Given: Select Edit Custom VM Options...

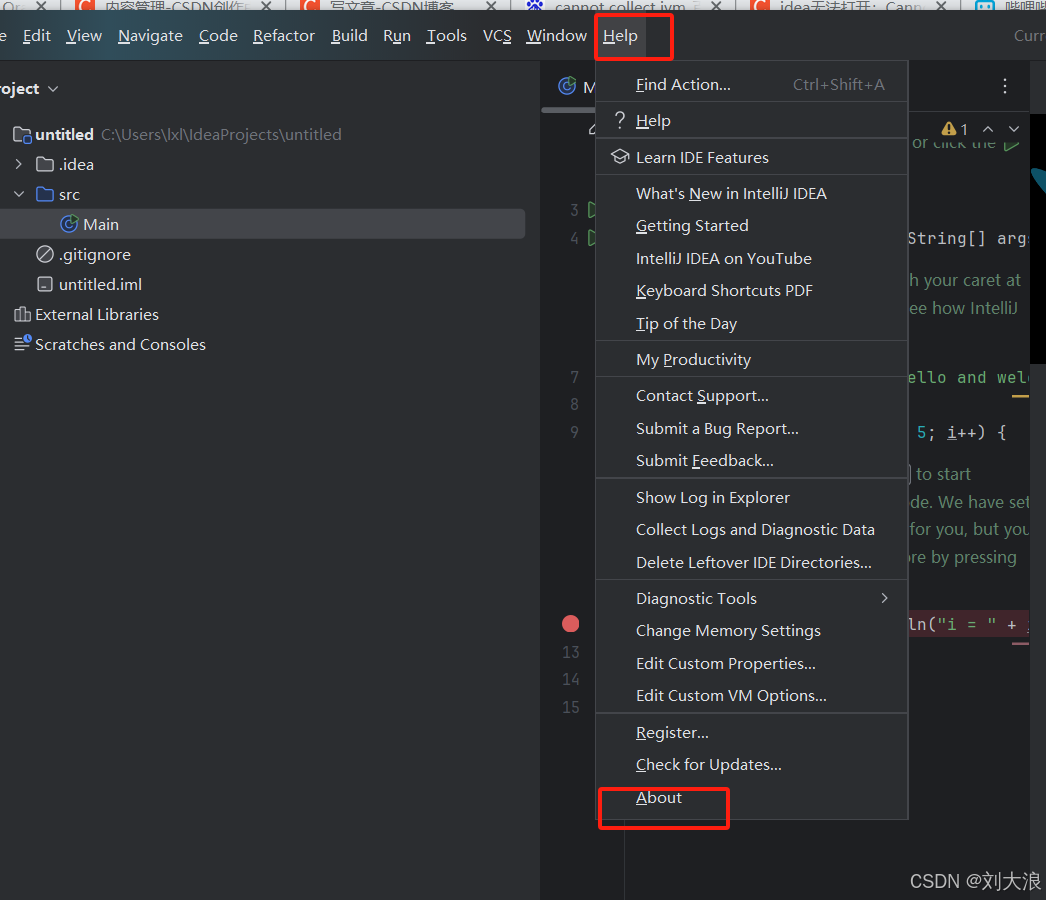Looking at the screenshot, I should point(752,696).
